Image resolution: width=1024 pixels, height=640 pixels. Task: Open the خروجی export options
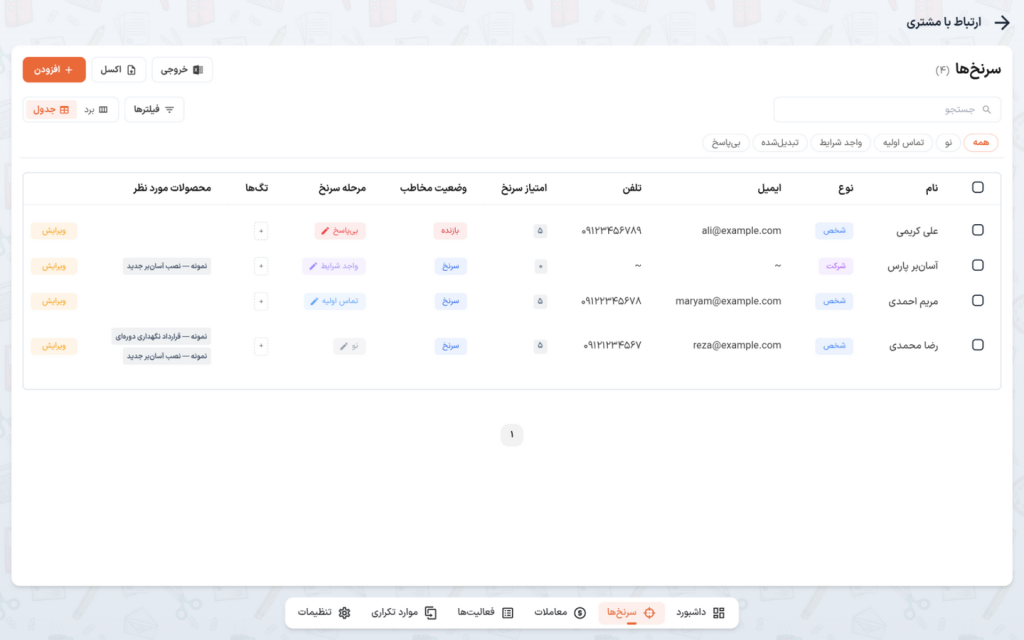pyautogui.click(x=182, y=69)
